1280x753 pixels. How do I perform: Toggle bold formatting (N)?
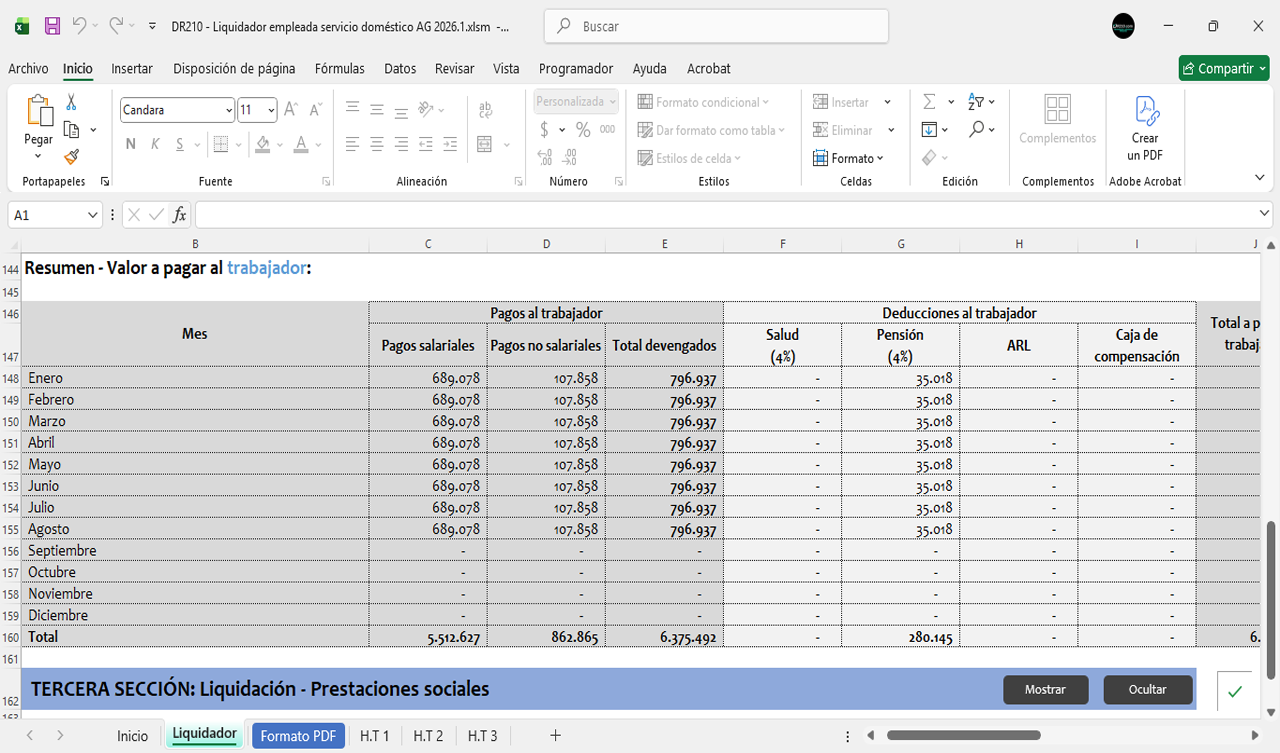pos(131,144)
